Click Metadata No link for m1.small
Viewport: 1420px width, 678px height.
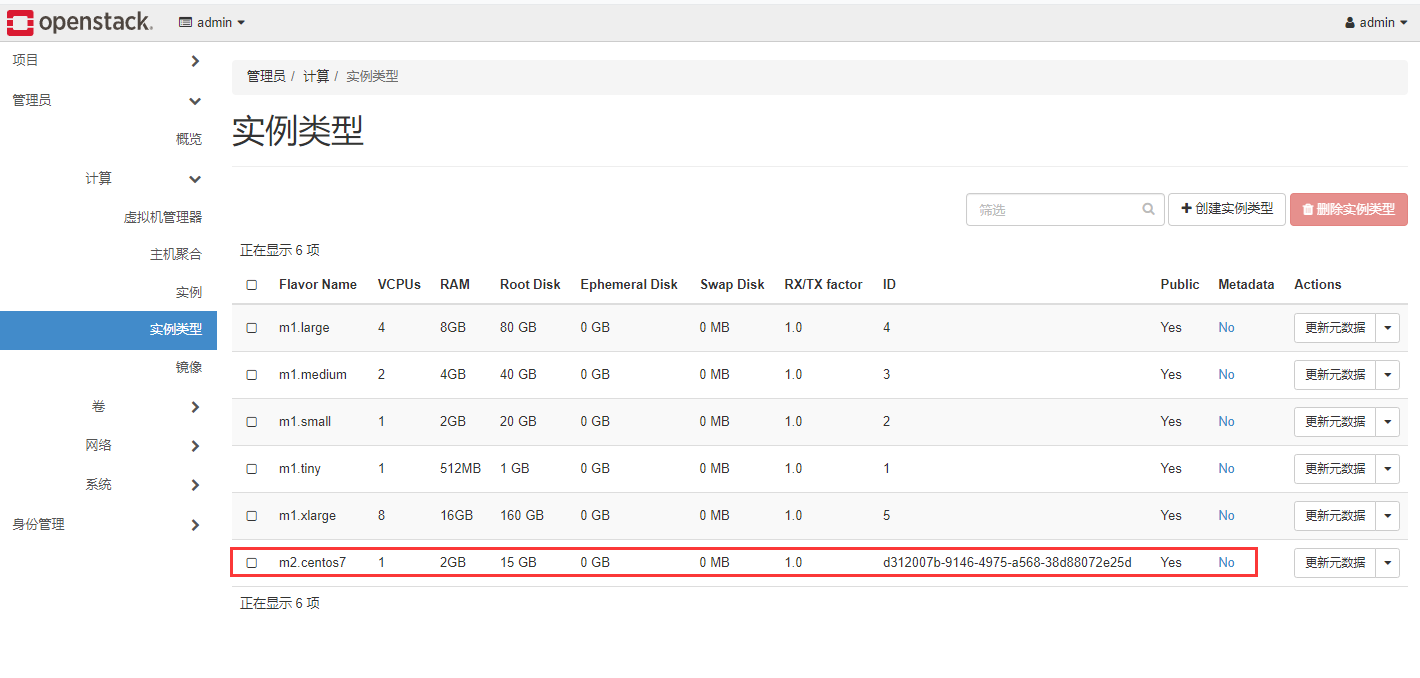click(x=1226, y=422)
